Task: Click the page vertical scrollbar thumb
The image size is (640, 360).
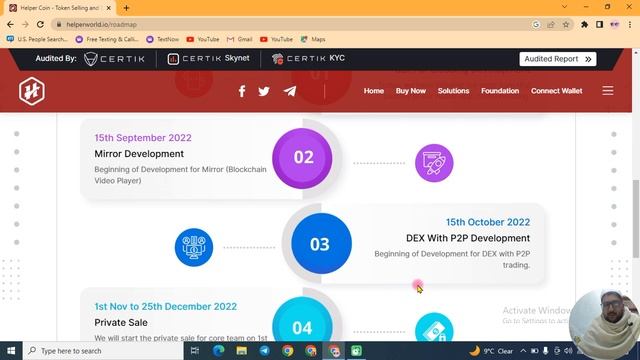Action: 636,219
